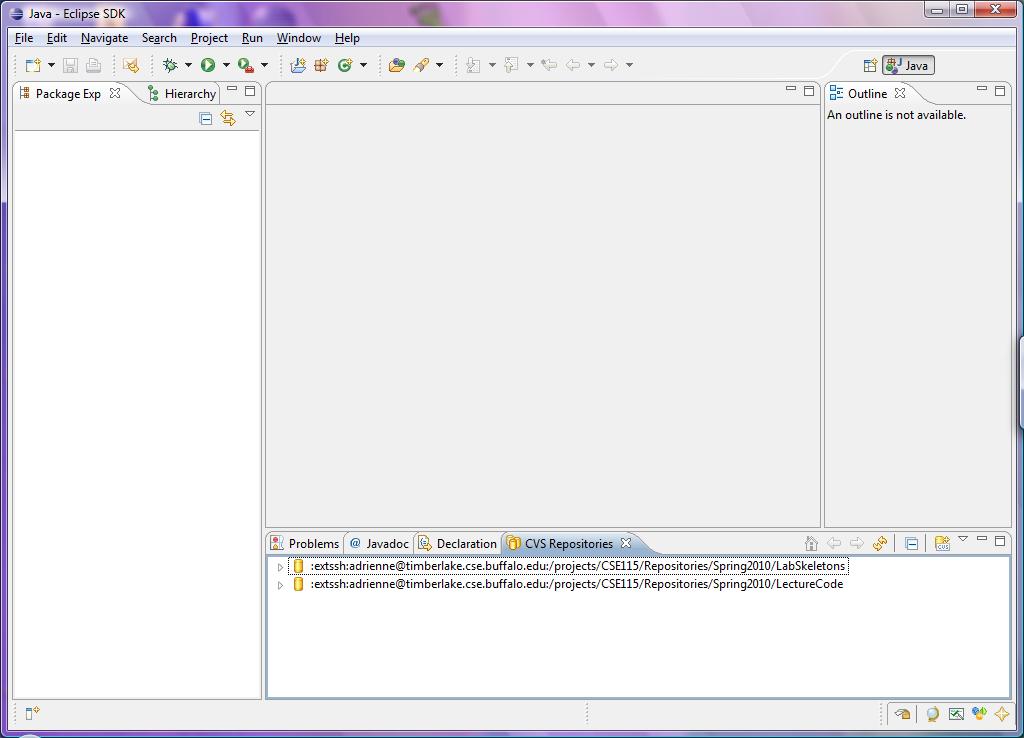Screen dimensions: 1024x738
Task: Toggle Link with Editor in Package Explorer
Action: pyautogui.click(x=228, y=118)
